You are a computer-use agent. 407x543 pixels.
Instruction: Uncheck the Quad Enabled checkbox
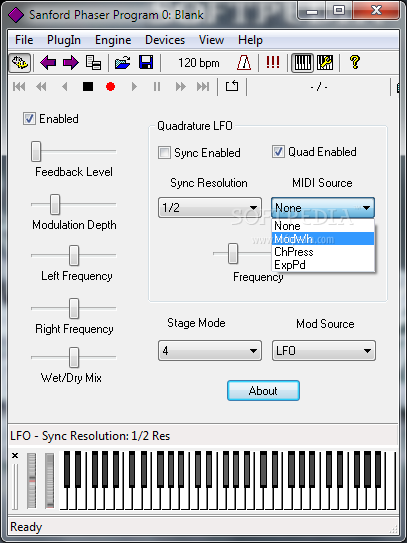[278, 152]
